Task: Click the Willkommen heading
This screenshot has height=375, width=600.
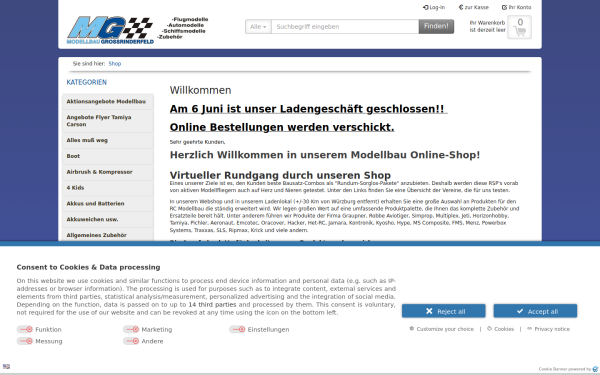Action: point(201,90)
